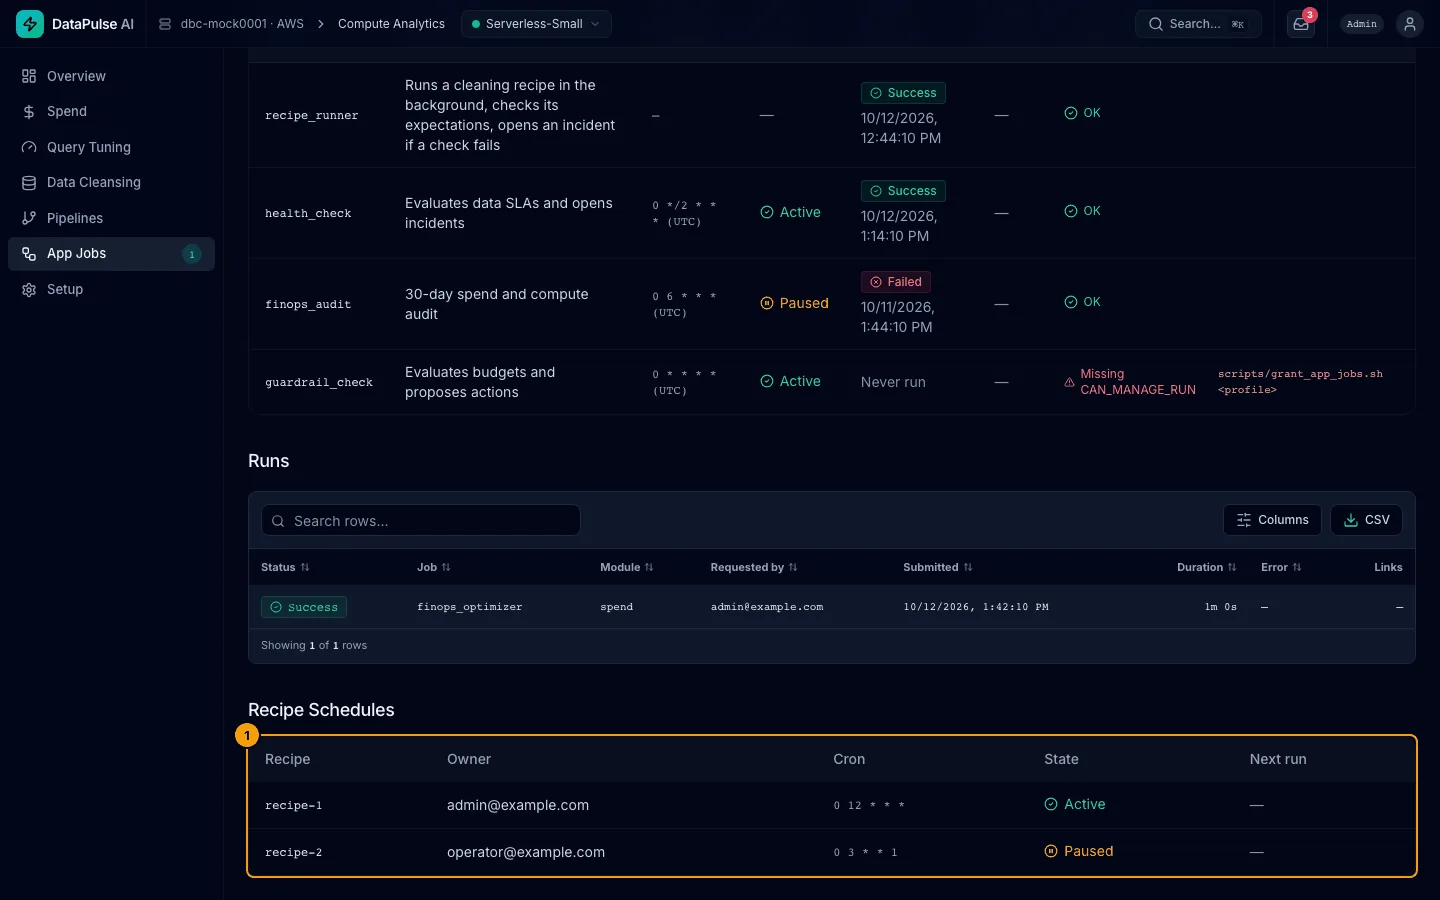This screenshot has height=900, width=1440.
Task: Sort runs by Job column
Action: click(434, 567)
